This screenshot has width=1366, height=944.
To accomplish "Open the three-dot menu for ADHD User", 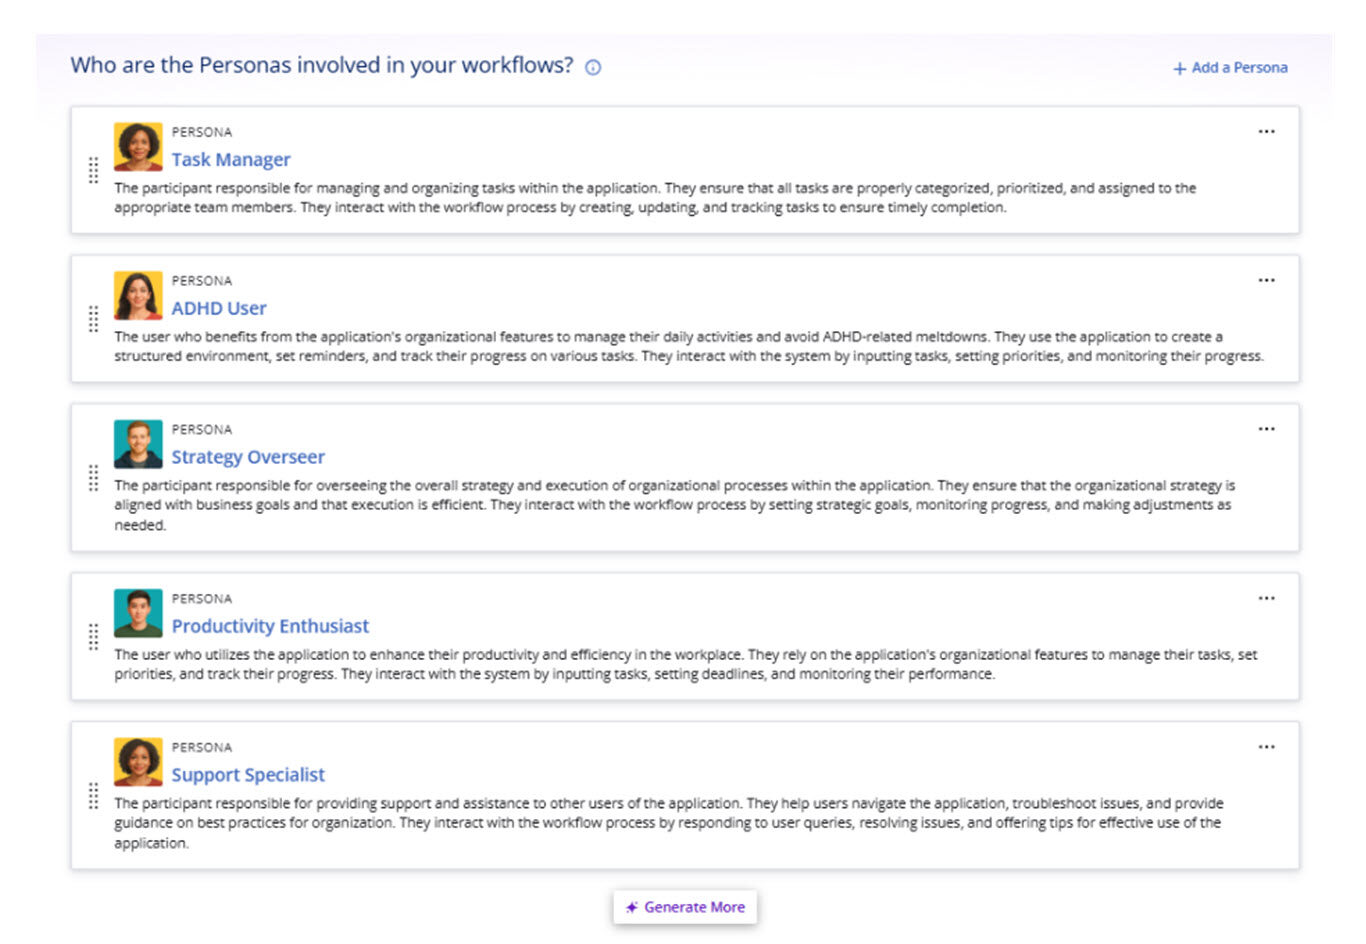I will click(1266, 281).
